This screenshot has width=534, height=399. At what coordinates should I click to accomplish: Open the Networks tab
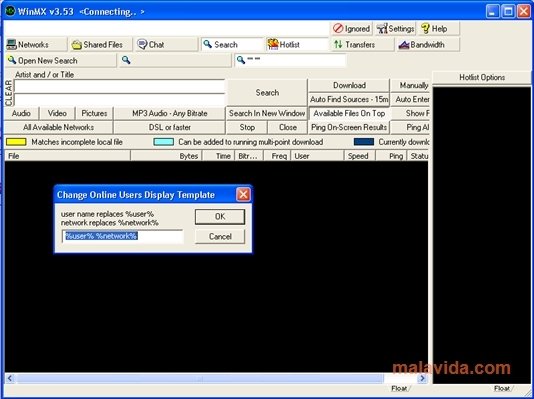pos(36,45)
